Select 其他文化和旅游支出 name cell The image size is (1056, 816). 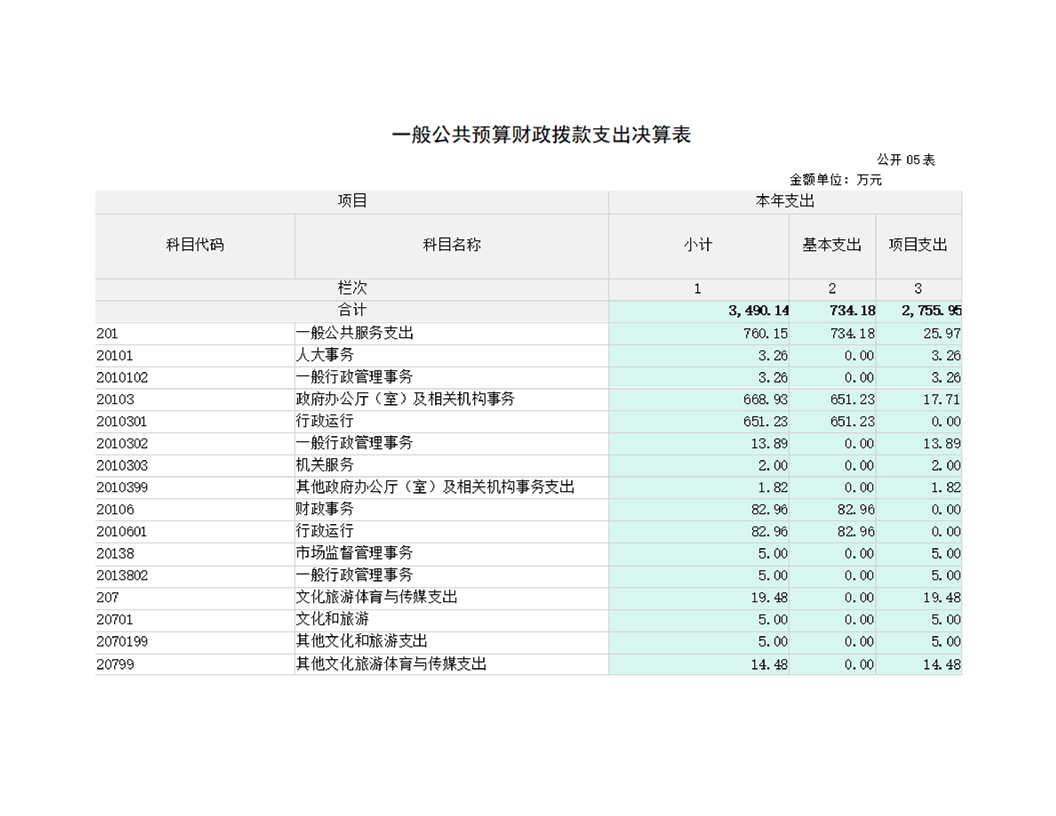451,642
